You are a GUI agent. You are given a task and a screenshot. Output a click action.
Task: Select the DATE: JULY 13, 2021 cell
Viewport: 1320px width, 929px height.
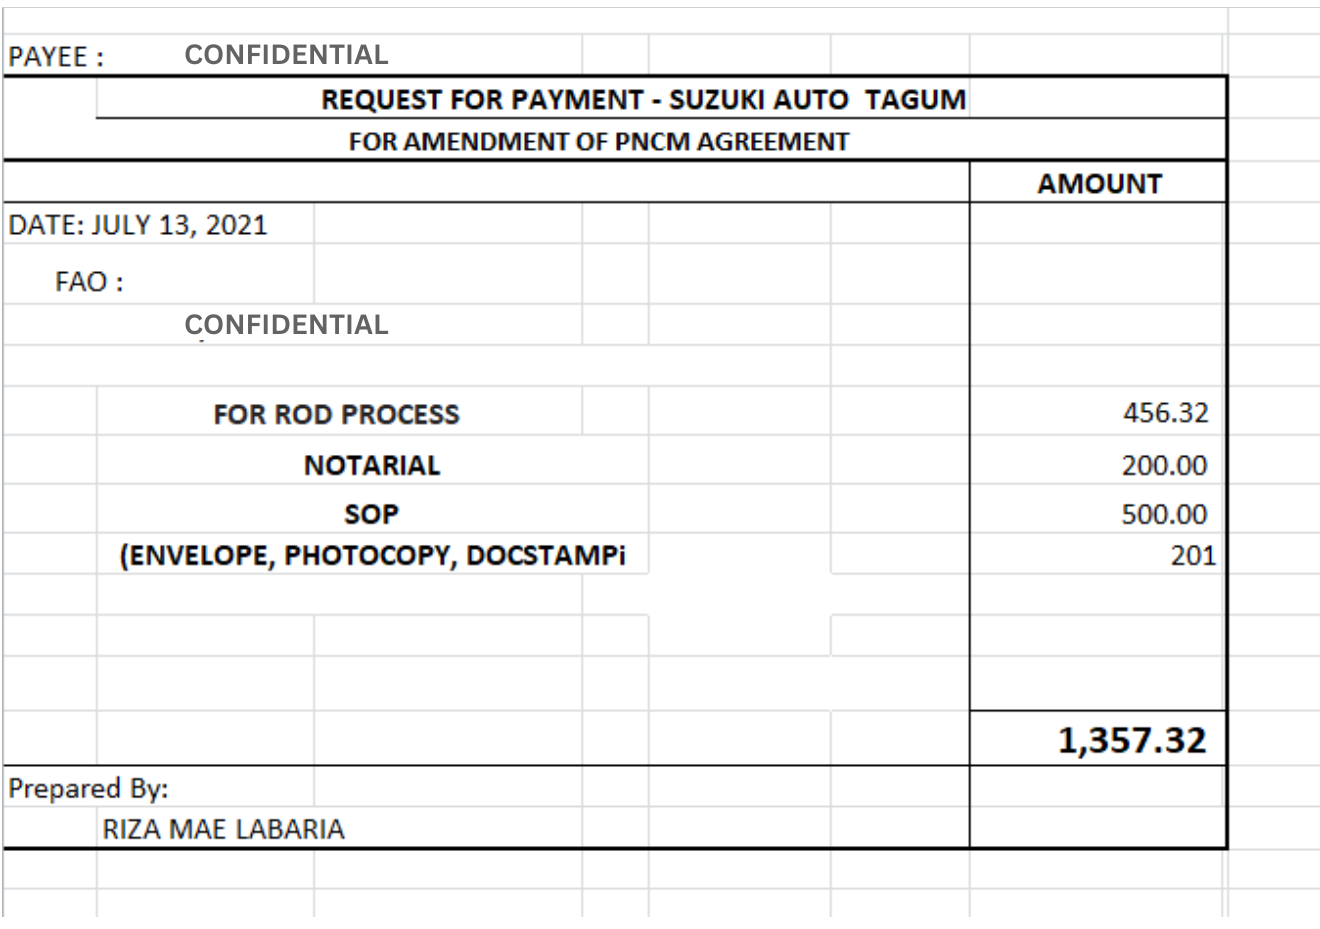(x=138, y=225)
